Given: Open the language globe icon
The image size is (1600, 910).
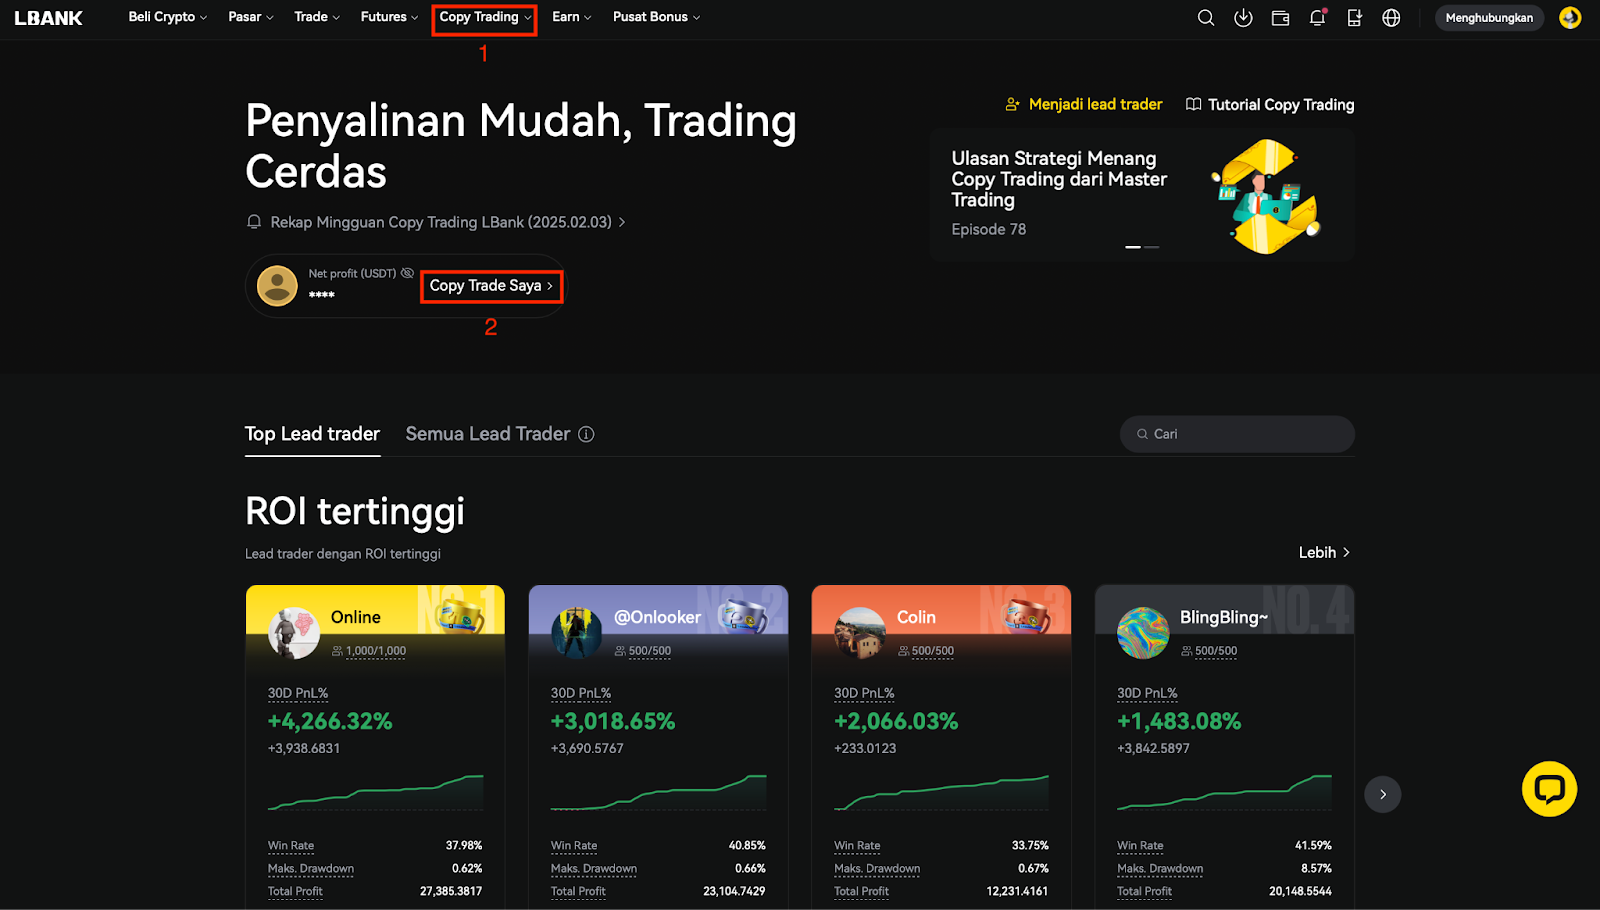Looking at the screenshot, I should coord(1391,18).
